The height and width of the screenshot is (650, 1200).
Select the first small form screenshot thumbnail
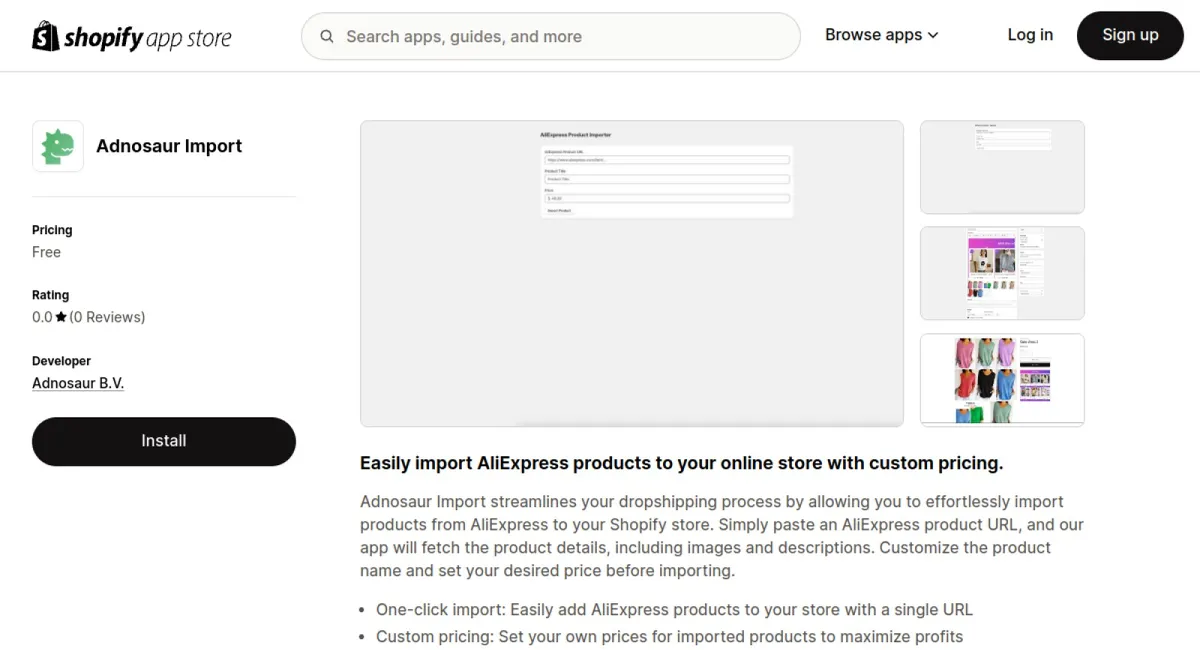click(1002, 167)
